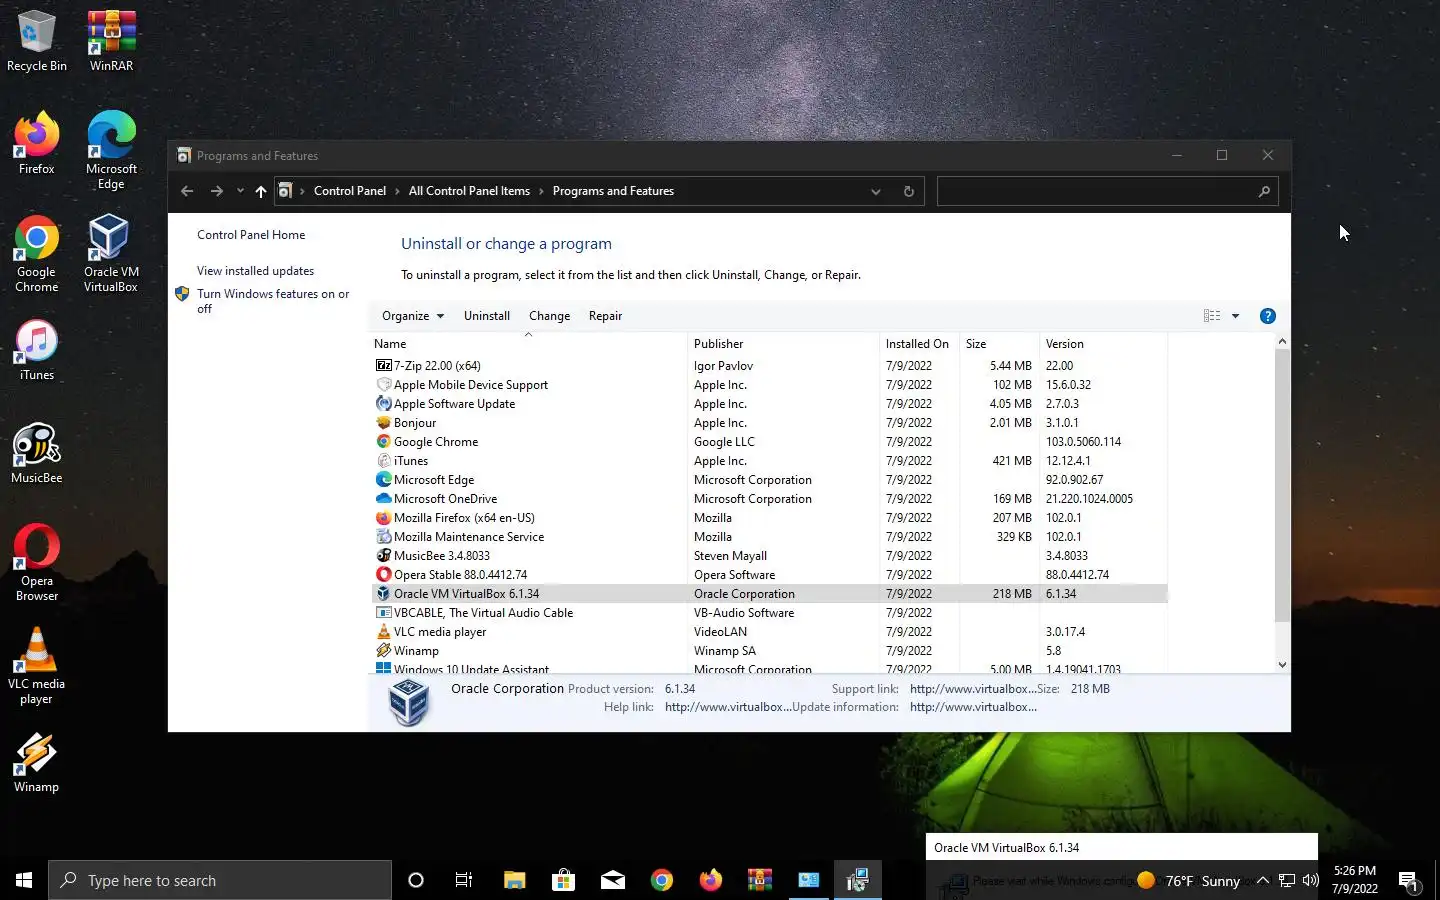Open Task View on the taskbar
Screen dimensions: 1440x900
coord(464,880)
